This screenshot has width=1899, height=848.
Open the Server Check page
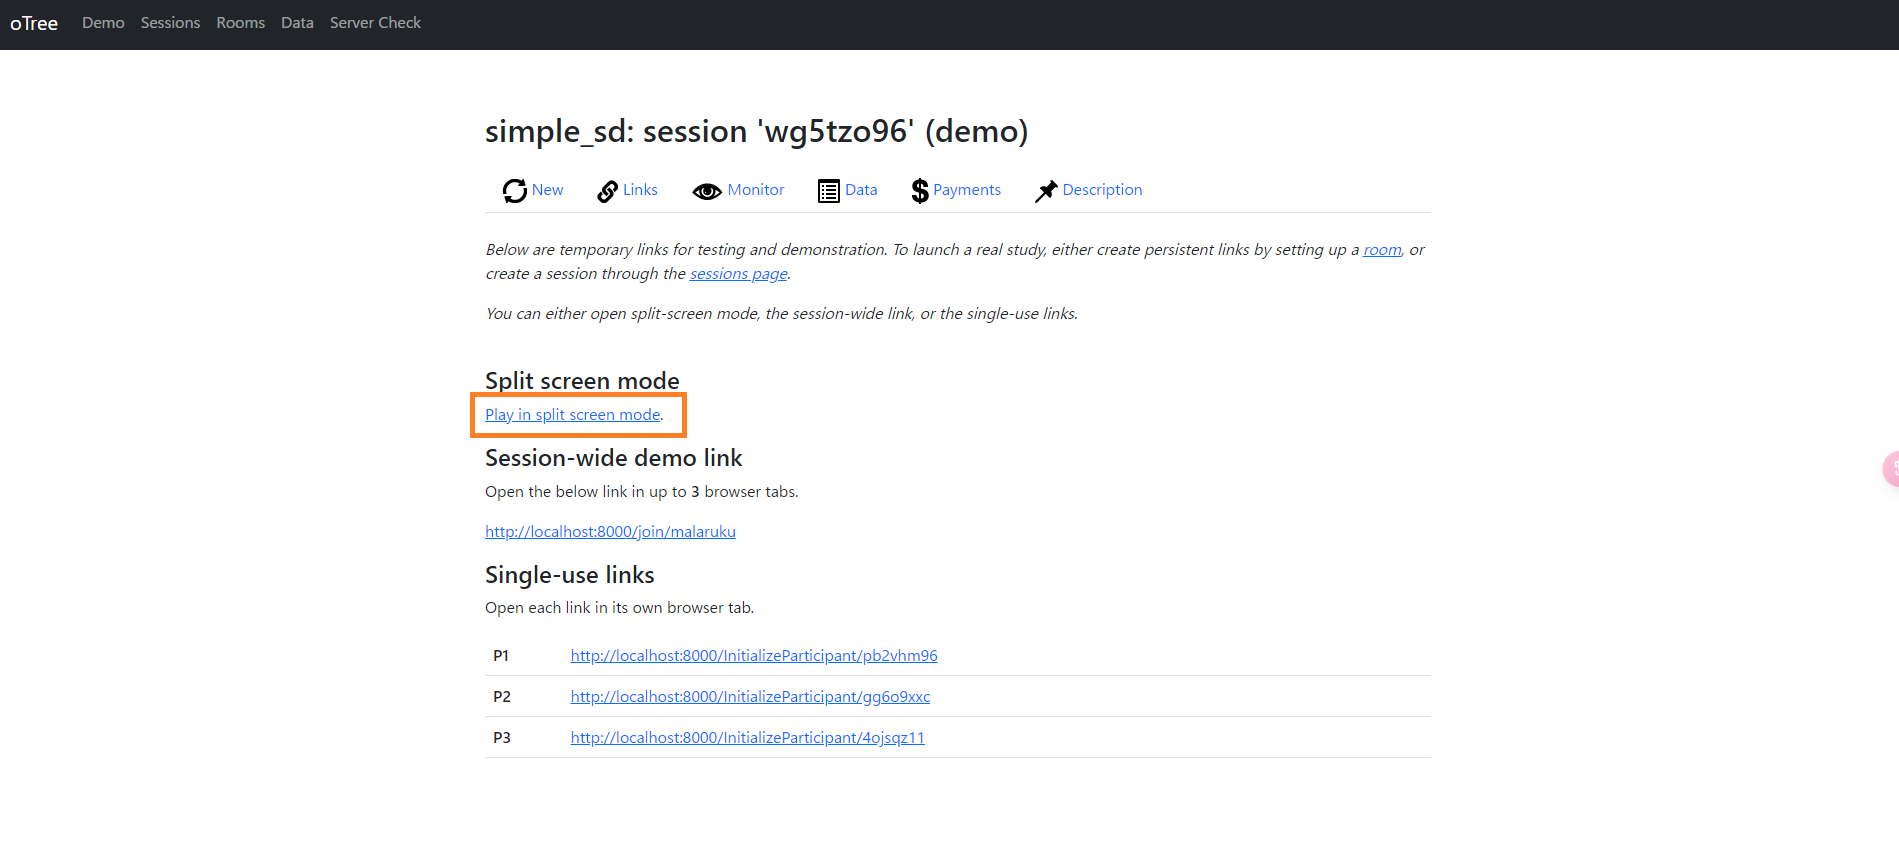pyautogui.click(x=375, y=22)
